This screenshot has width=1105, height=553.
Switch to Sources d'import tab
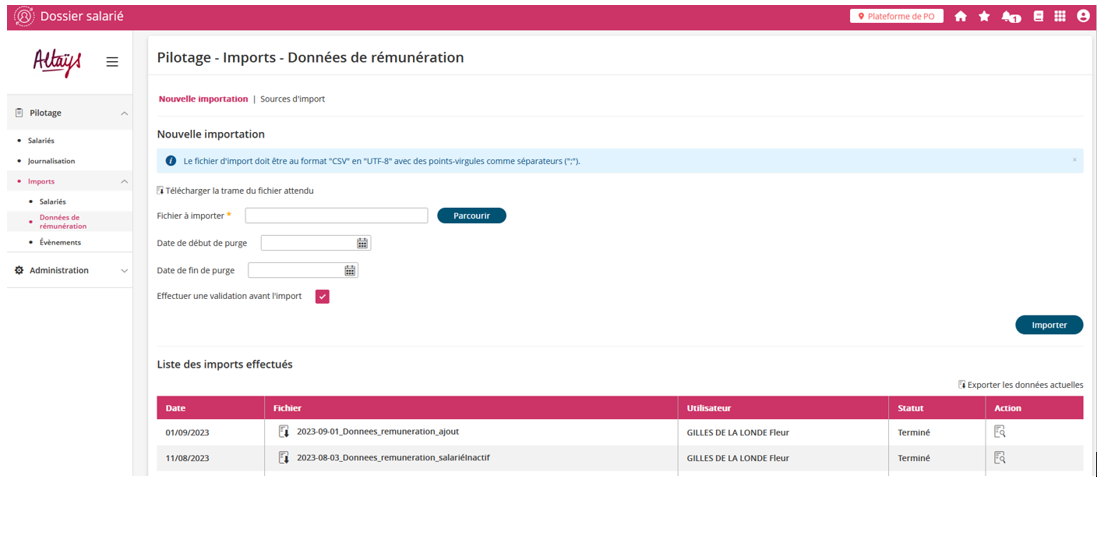292,99
